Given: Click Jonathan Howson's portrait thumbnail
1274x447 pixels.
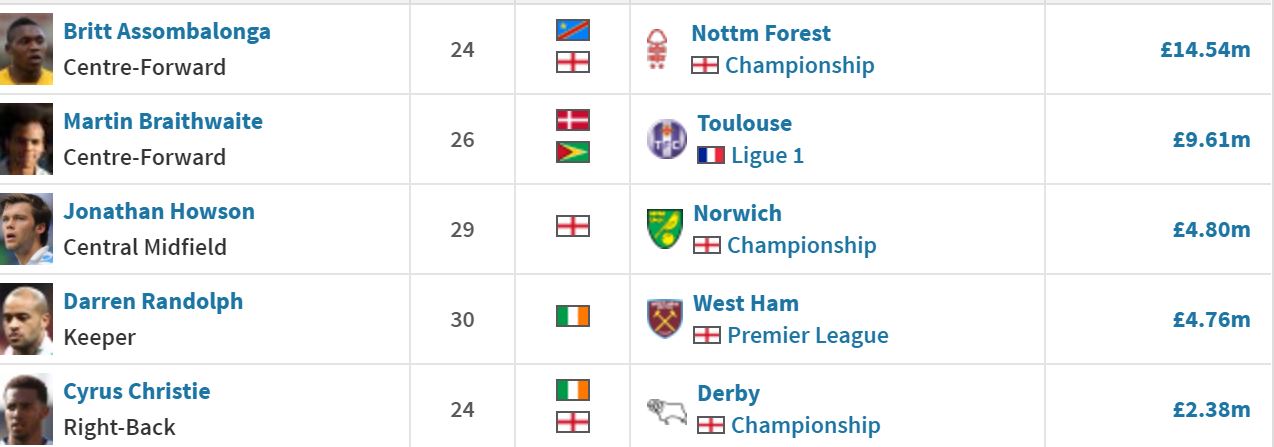Looking at the screenshot, I should [26, 229].
